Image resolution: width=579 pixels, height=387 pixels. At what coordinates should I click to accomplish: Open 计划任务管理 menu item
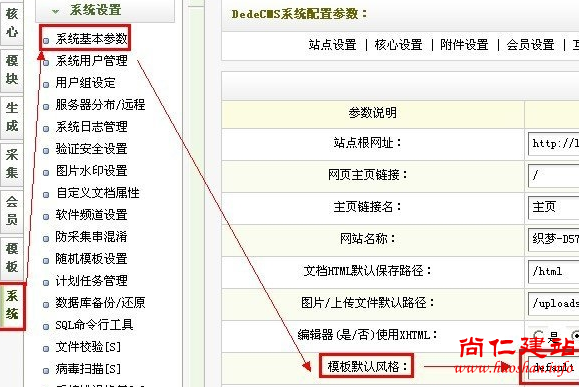92,281
